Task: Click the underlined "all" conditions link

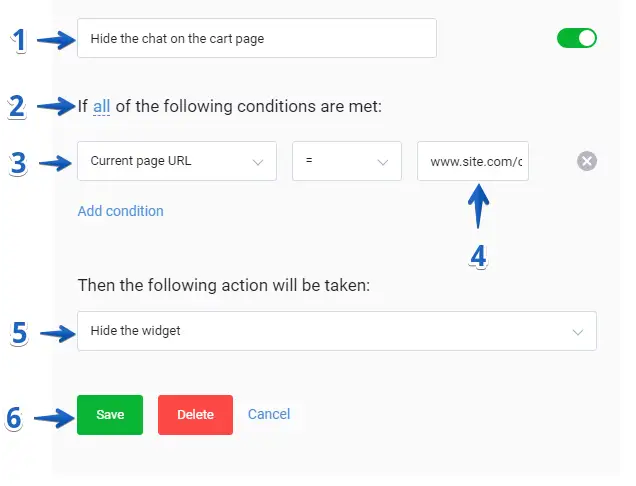Action: coord(102,105)
